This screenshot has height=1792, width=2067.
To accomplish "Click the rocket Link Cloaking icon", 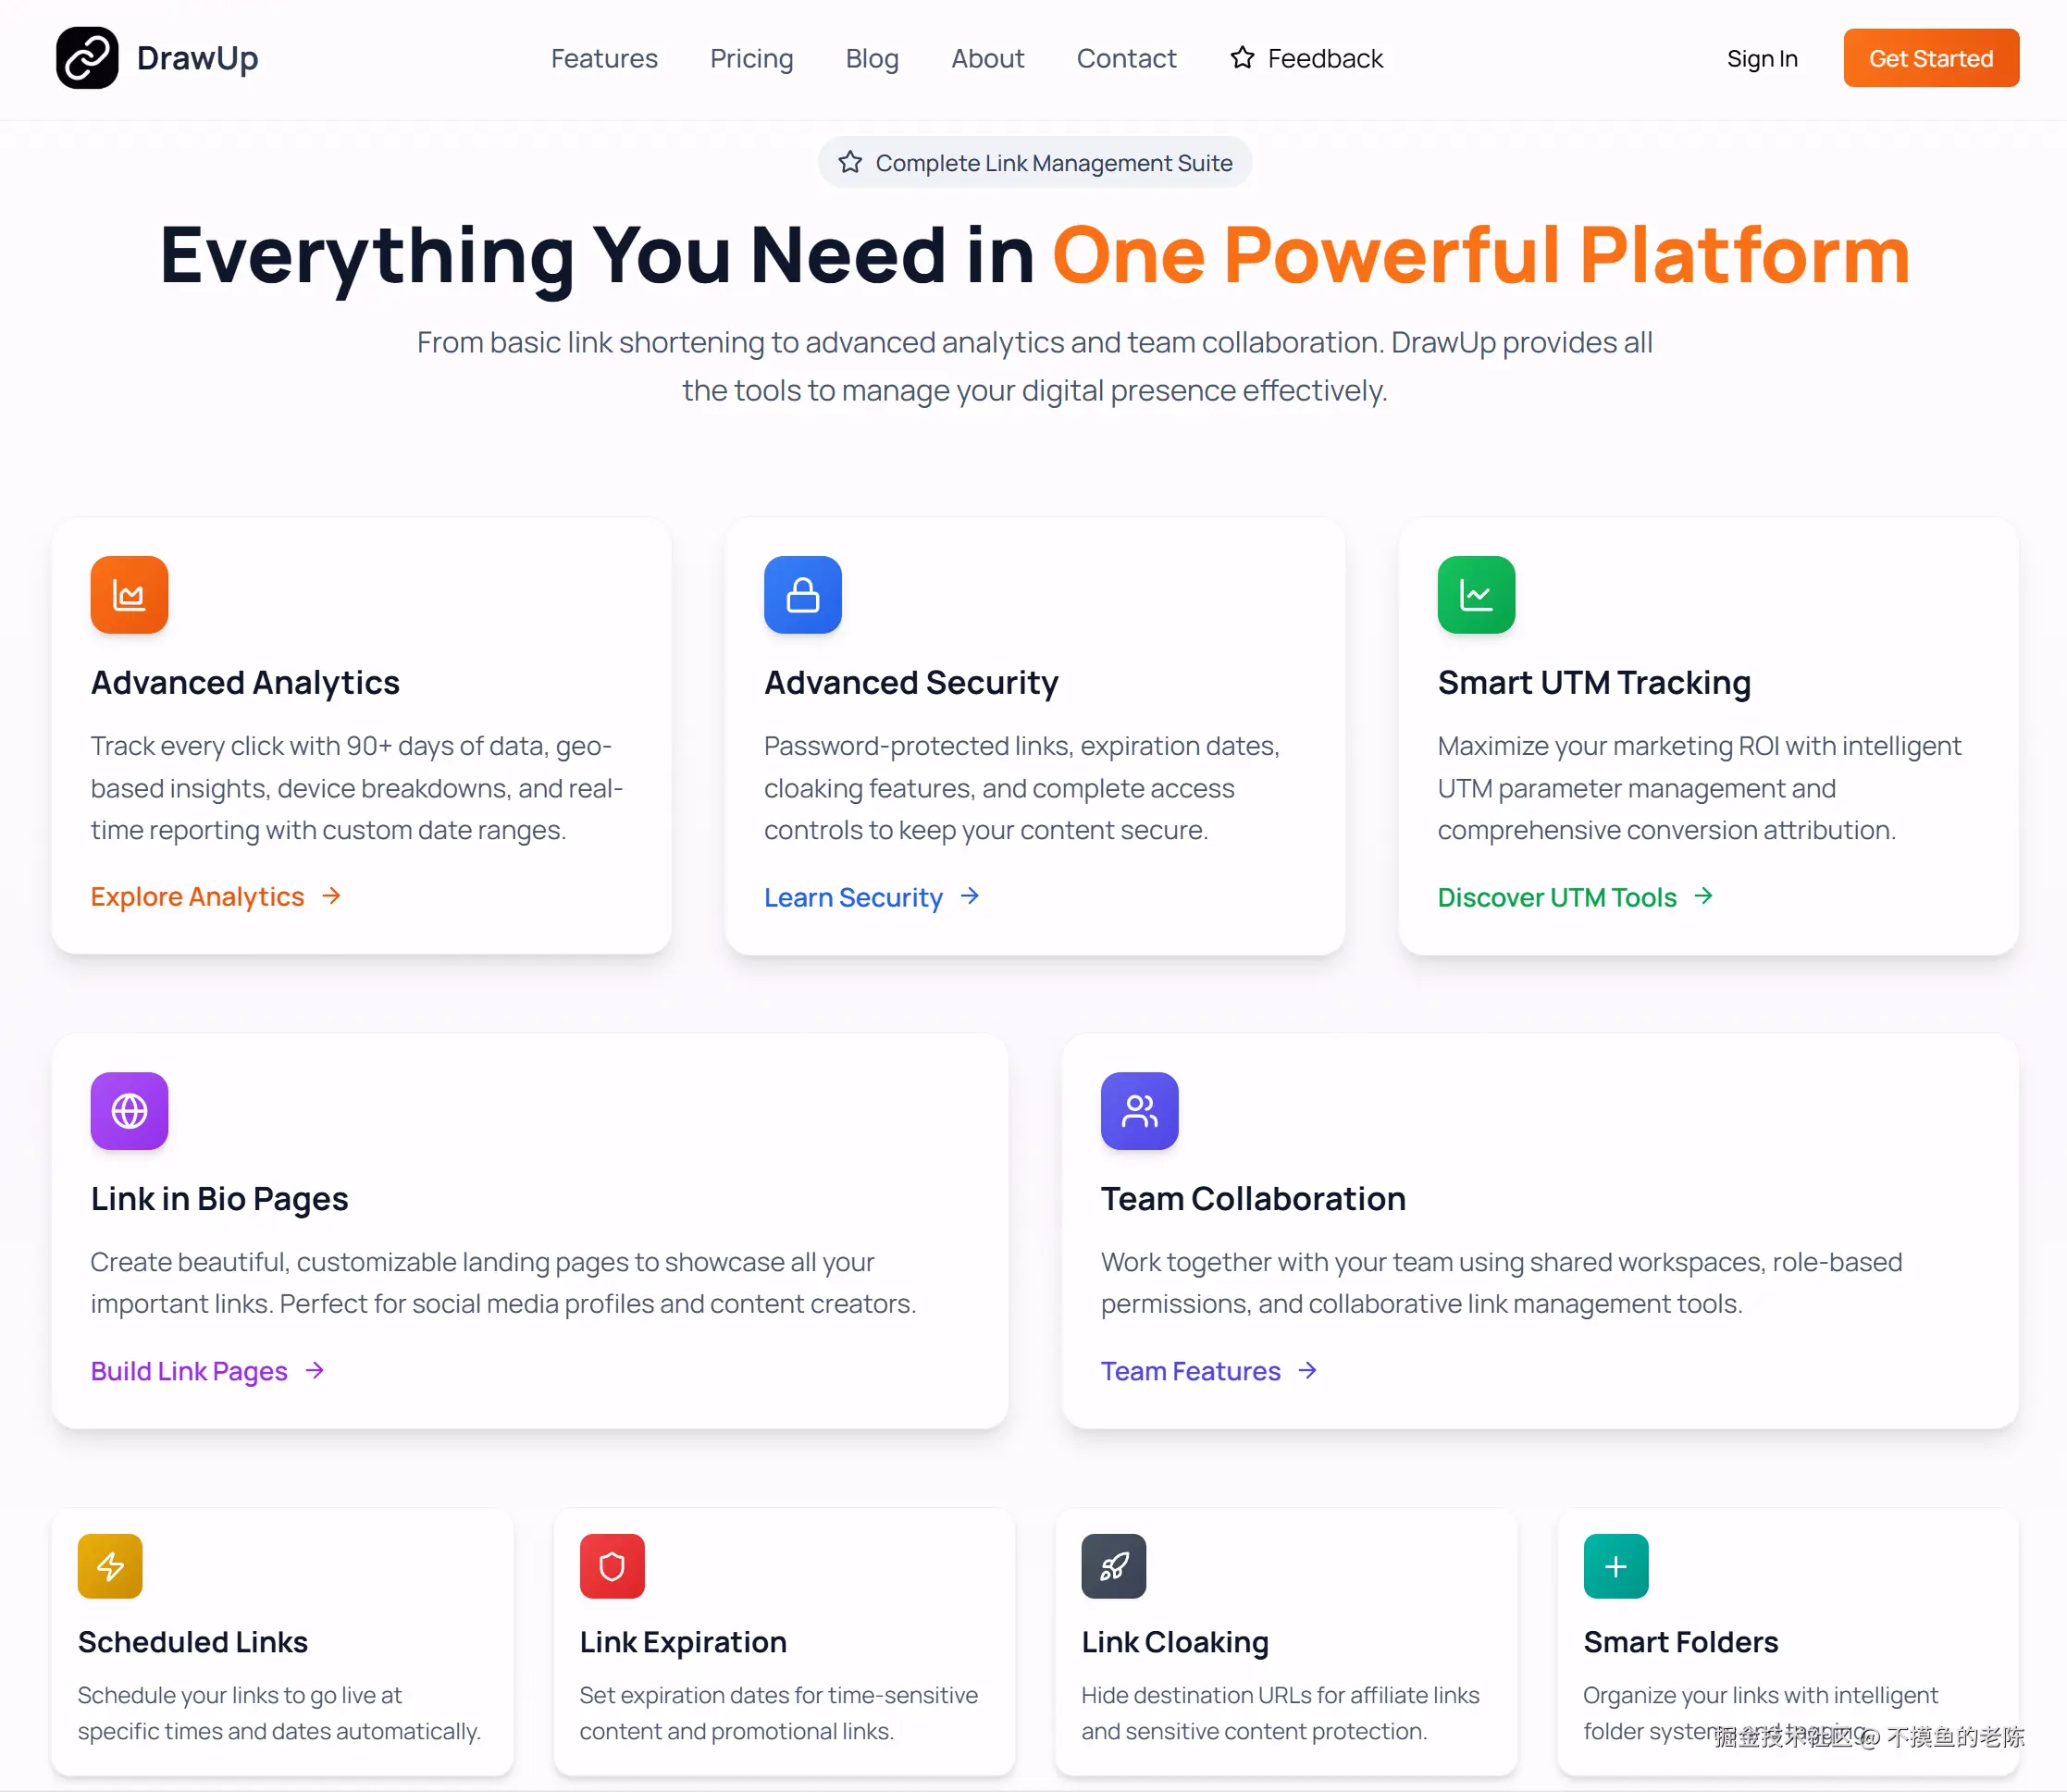I will pos(1113,1566).
